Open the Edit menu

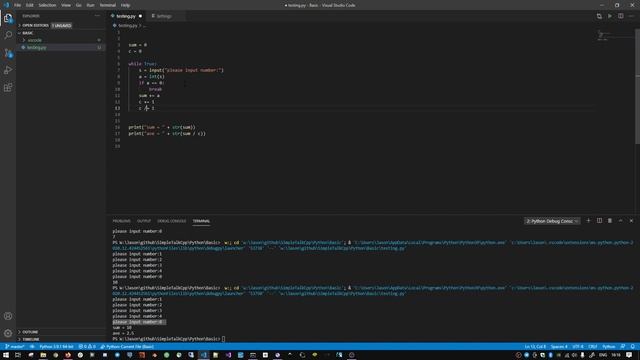click(x=30, y=5)
